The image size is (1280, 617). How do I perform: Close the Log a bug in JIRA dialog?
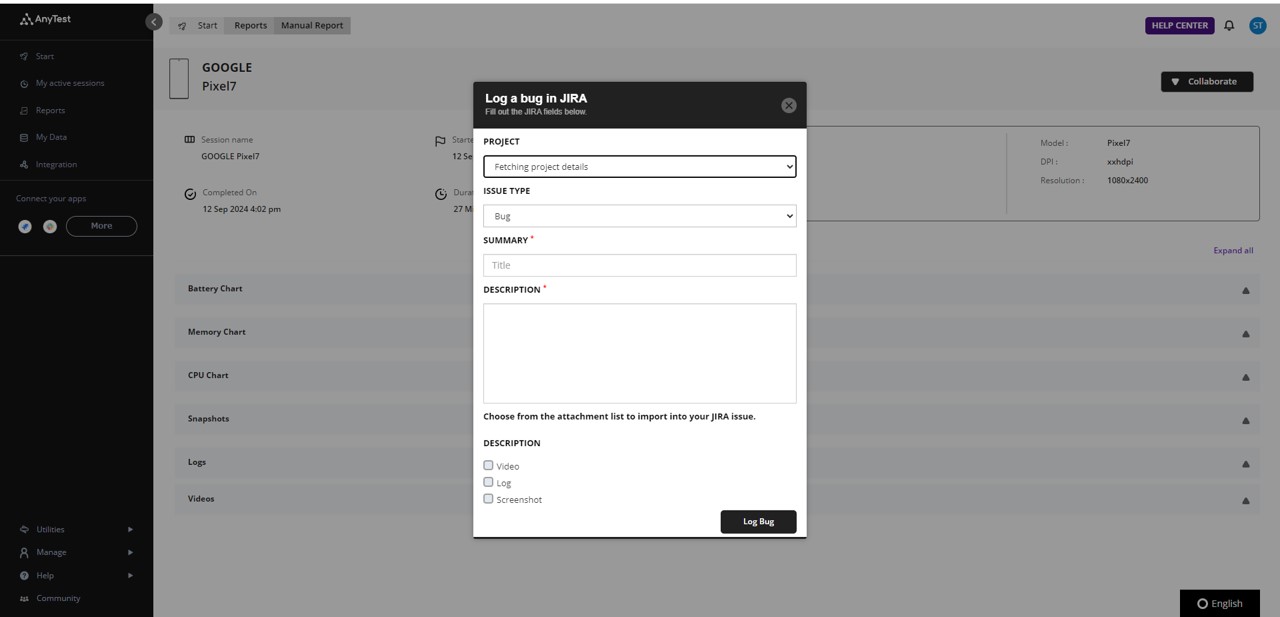click(x=789, y=105)
